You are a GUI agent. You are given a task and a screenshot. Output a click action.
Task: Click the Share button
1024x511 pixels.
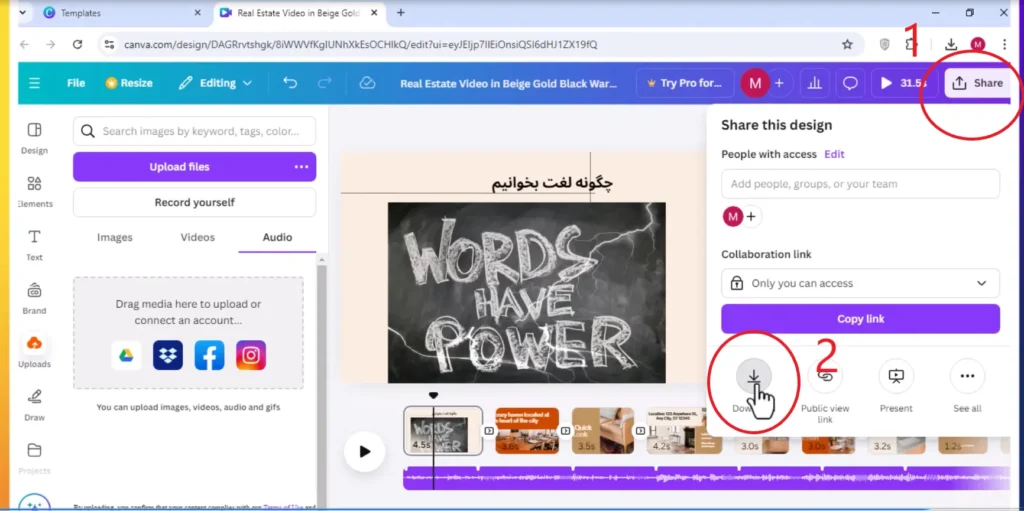pos(978,83)
